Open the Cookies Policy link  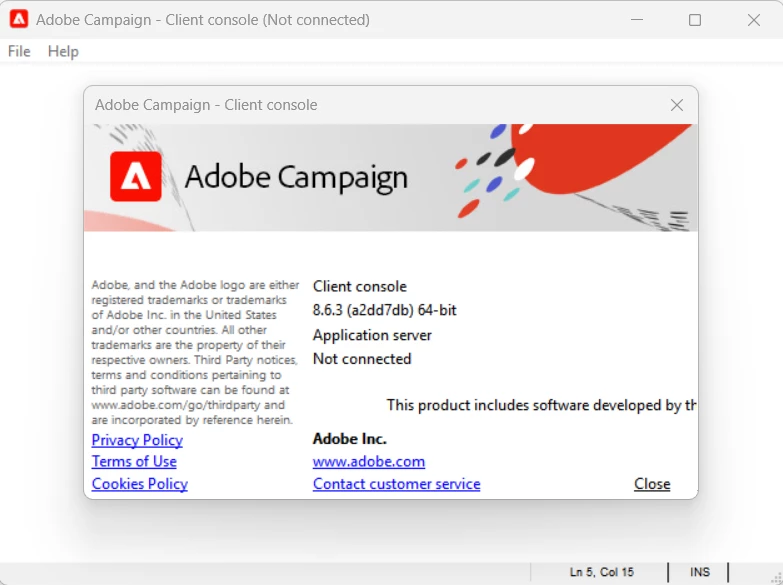[139, 484]
